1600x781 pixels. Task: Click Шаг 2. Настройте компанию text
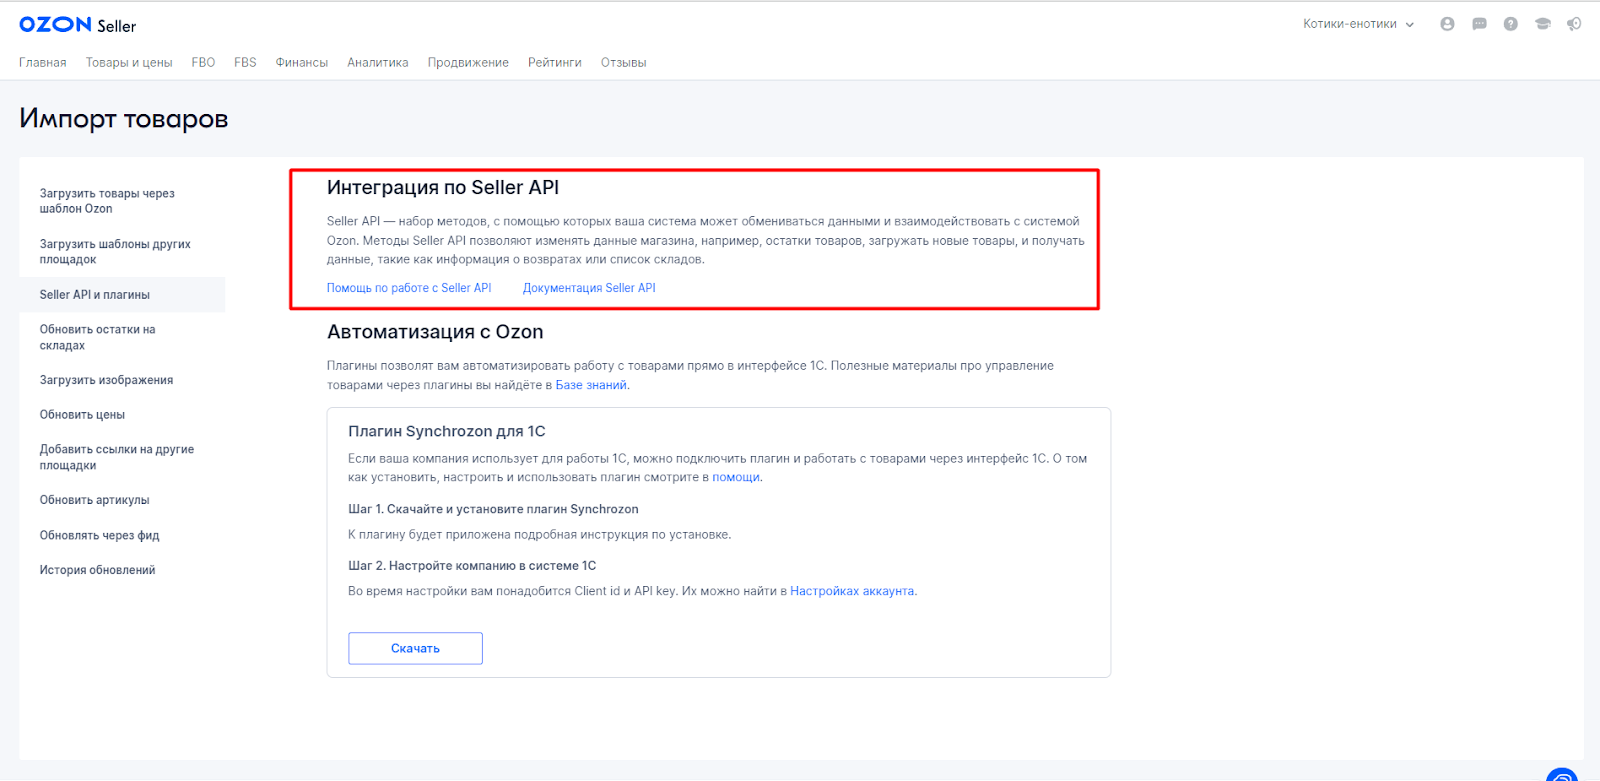point(472,566)
